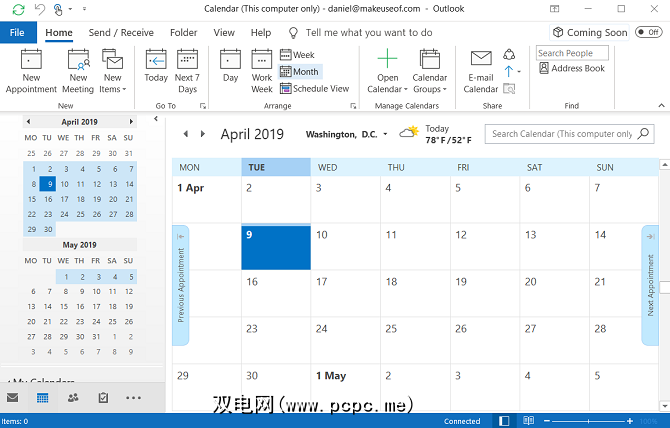Collapse the folder pane
Viewport: 670px width, 428px height.
[156, 119]
